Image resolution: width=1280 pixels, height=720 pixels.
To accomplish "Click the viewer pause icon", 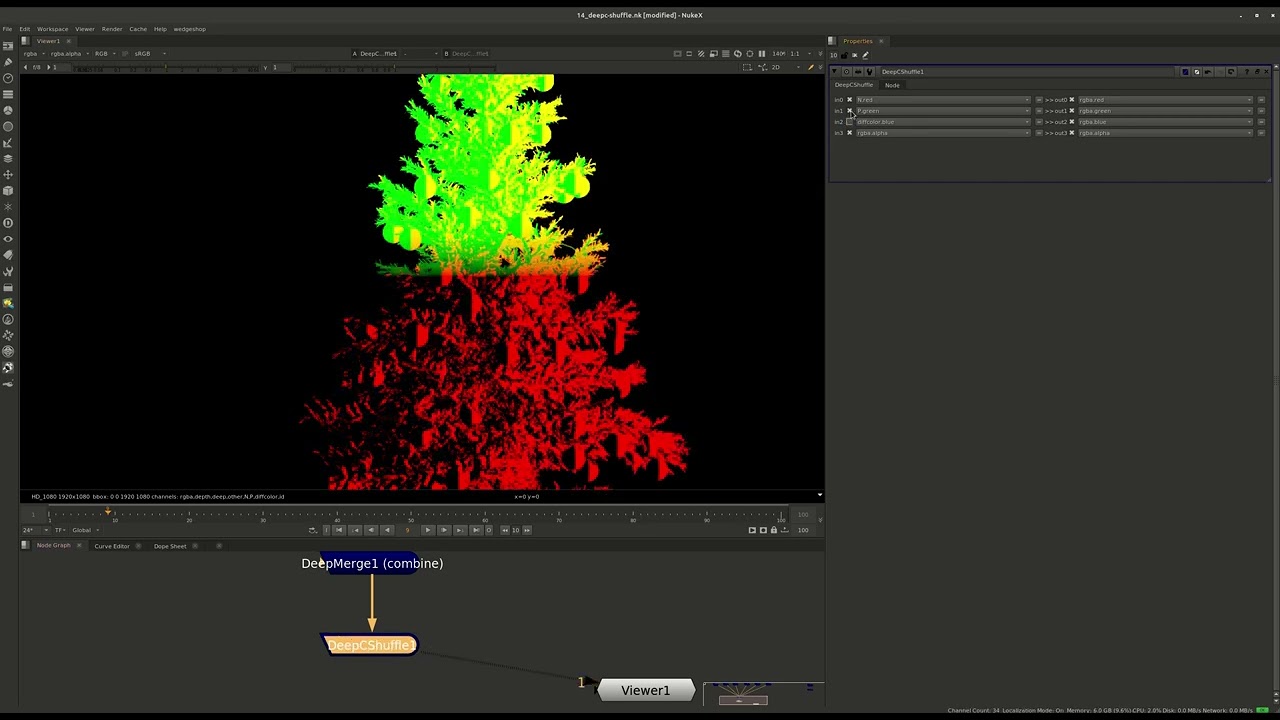I will coord(762,54).
